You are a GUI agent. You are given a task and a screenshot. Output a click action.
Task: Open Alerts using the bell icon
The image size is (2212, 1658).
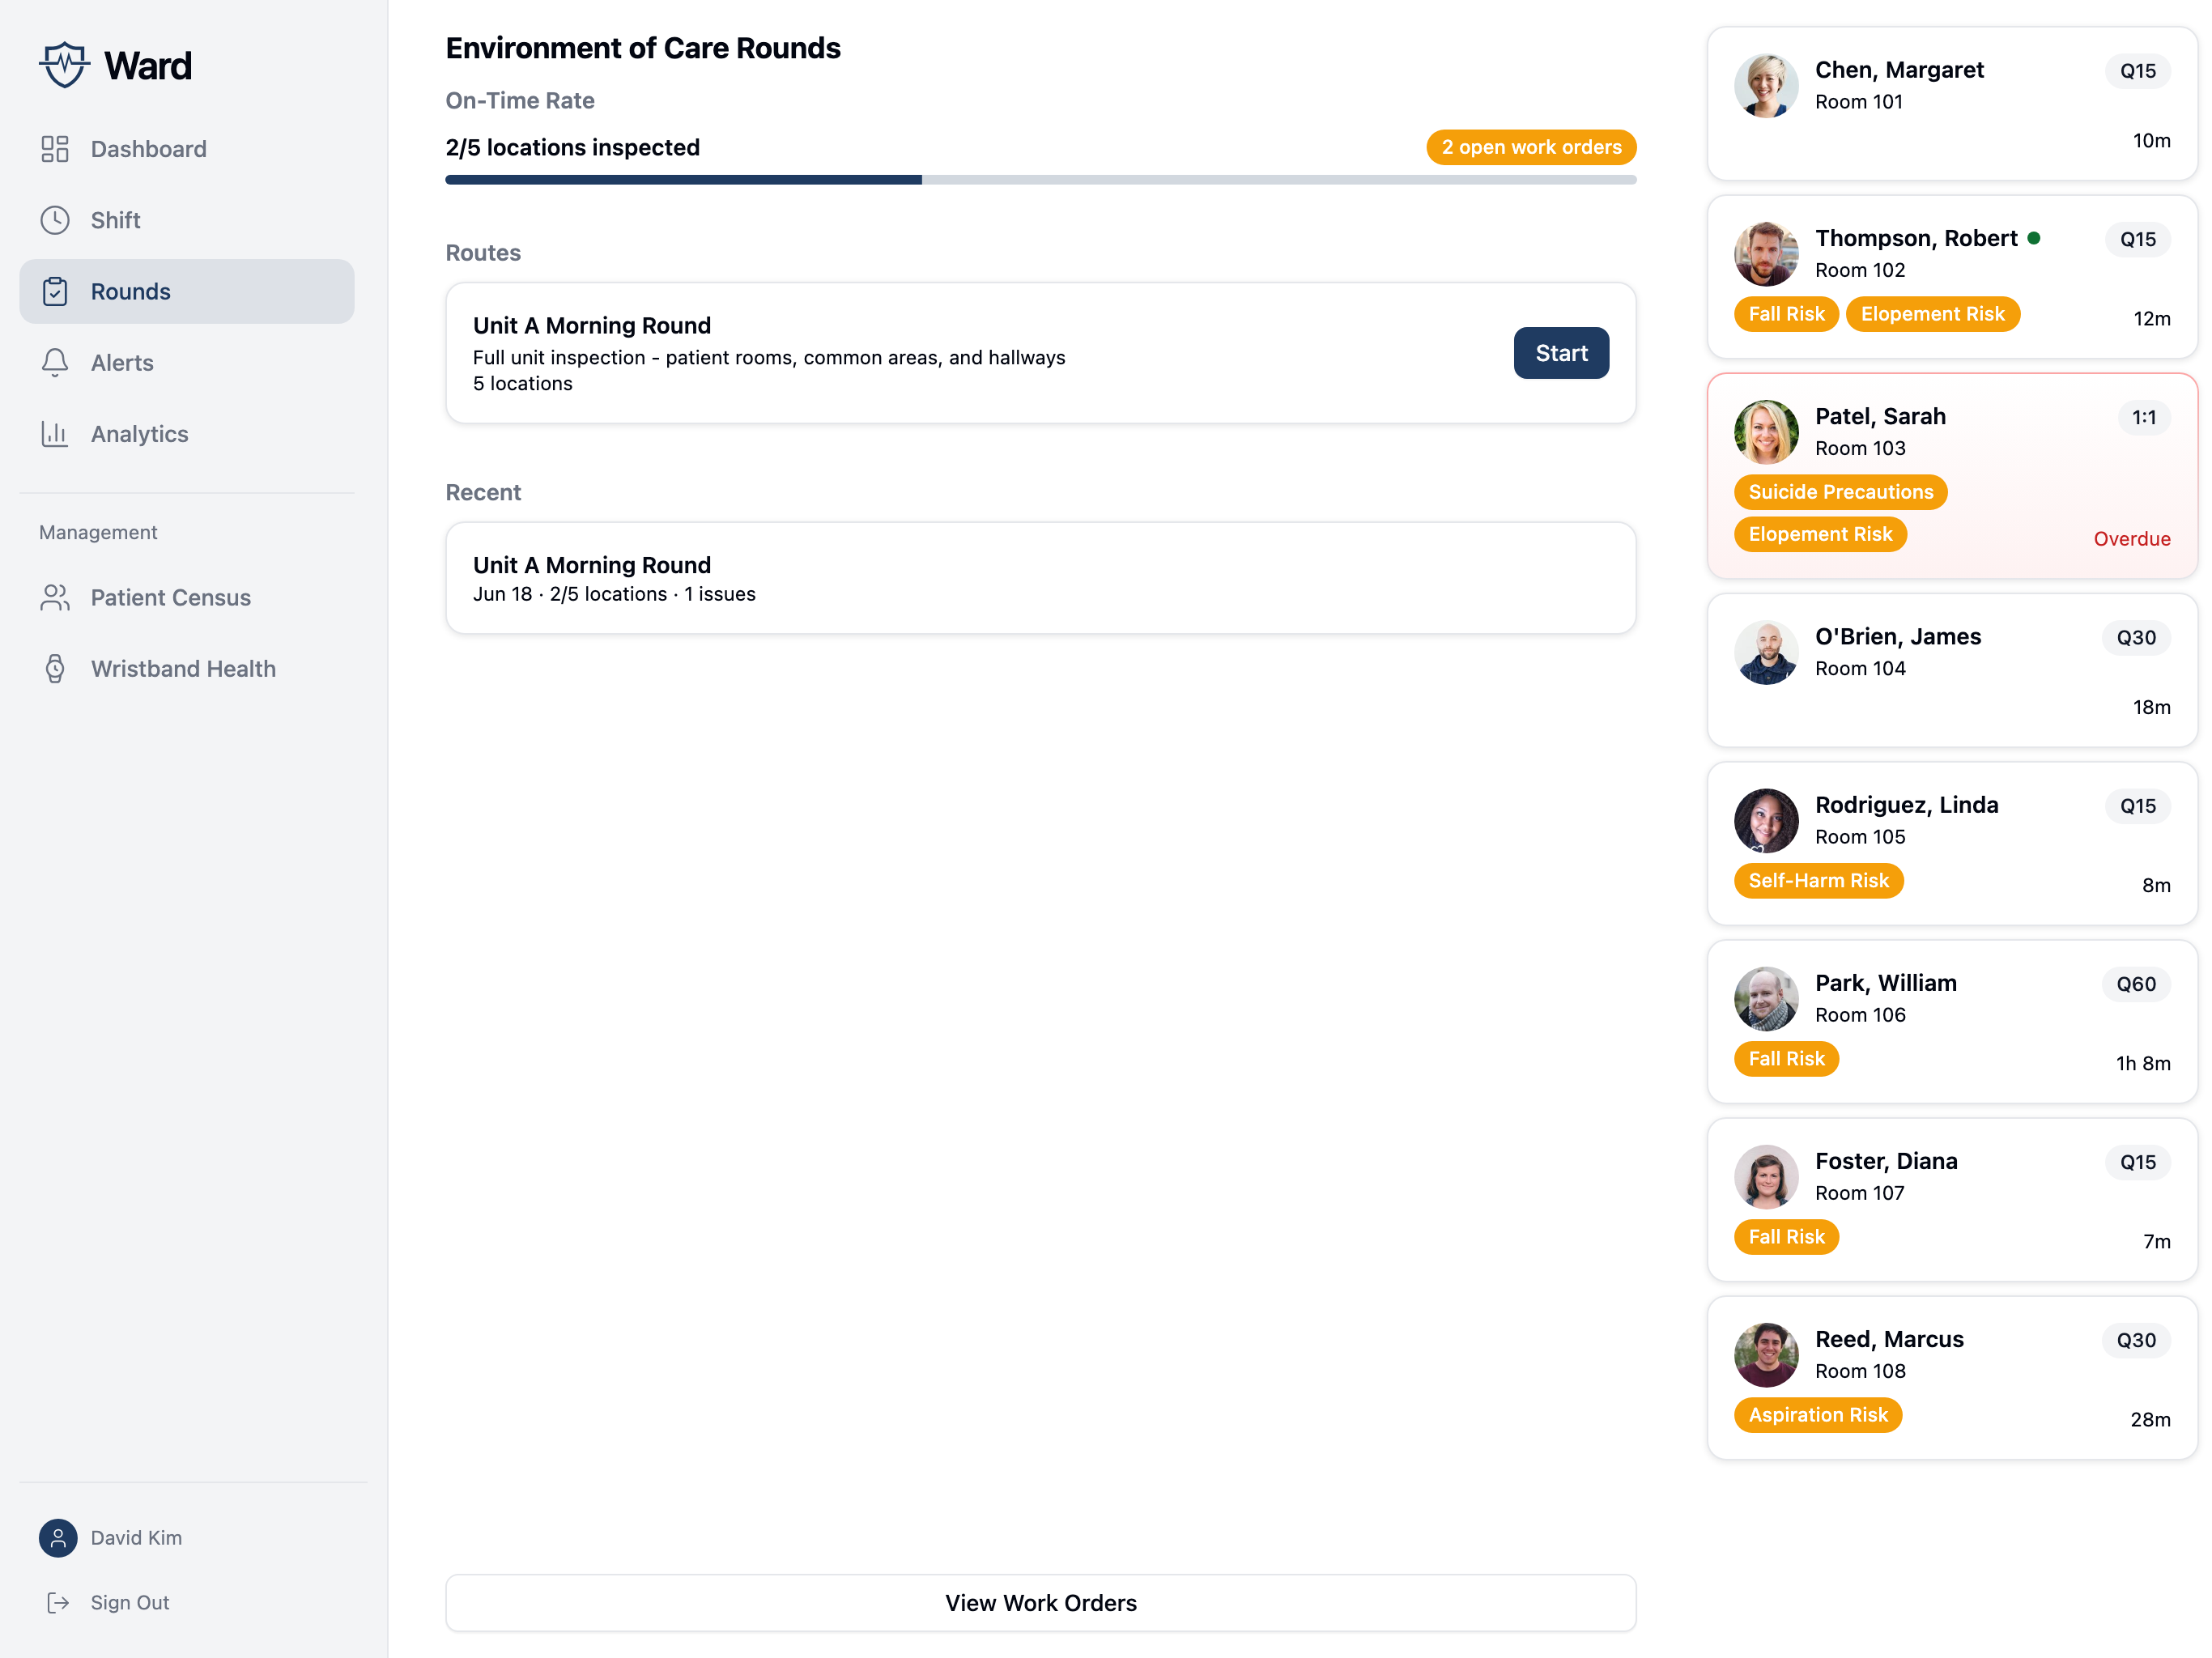click(55, 363)
